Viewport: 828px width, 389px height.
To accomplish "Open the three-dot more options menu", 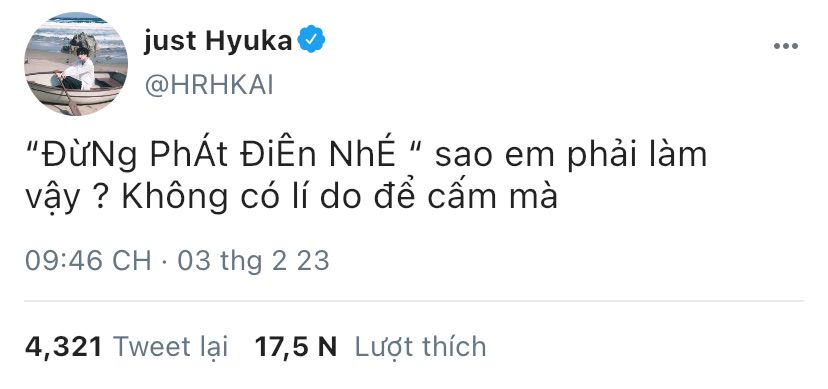I will pos(786,46).
